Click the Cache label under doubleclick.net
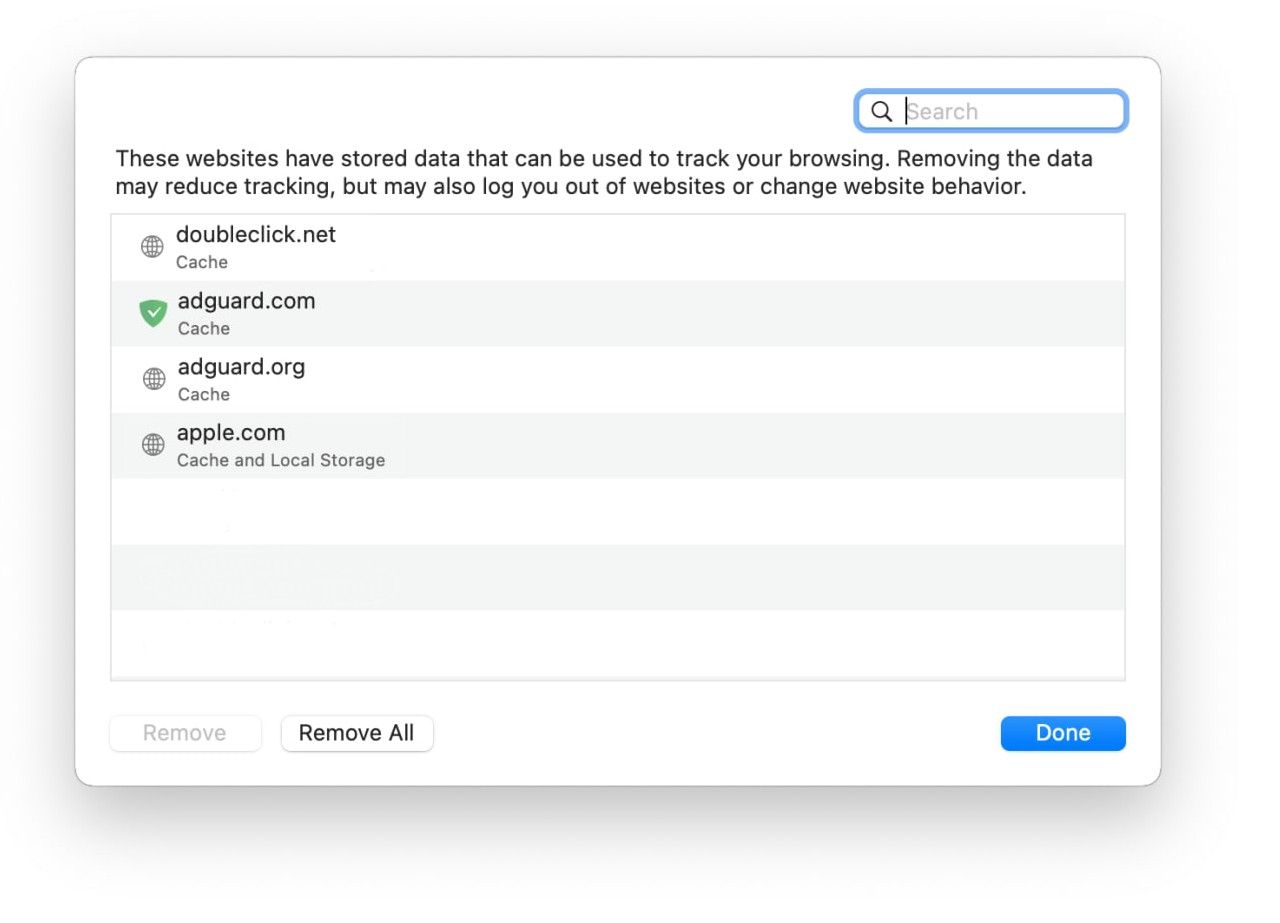 tap(202, 262)
